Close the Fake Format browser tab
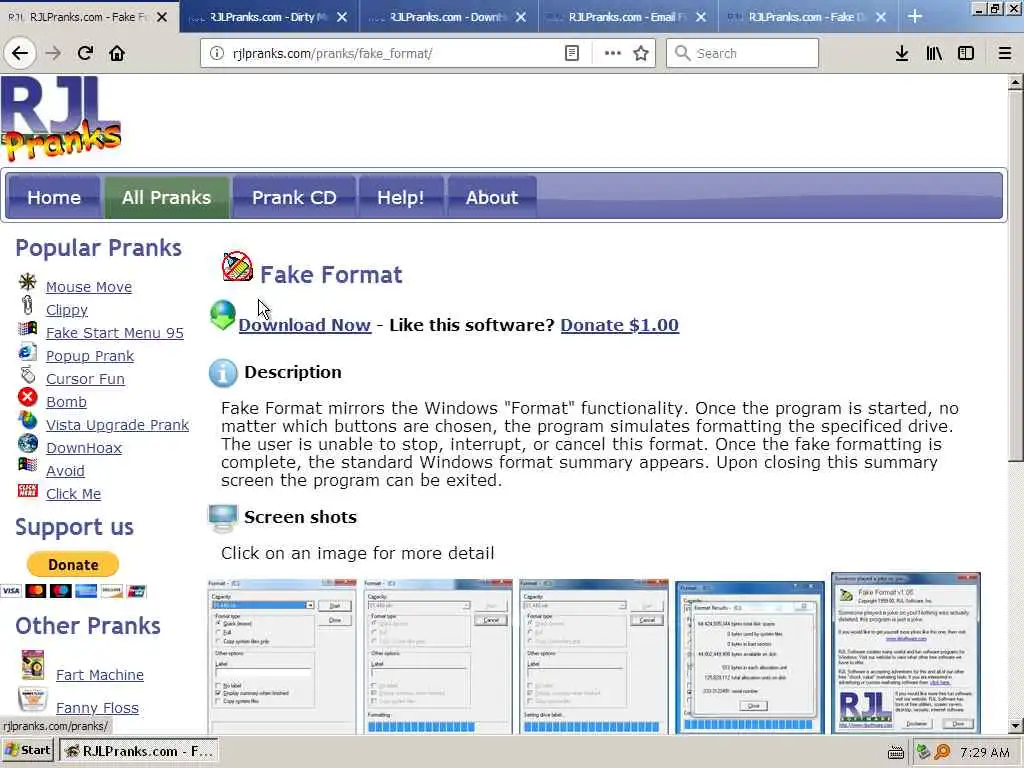Image resolution: width=1024 pixels, height=768 pixels. (162, 17)
